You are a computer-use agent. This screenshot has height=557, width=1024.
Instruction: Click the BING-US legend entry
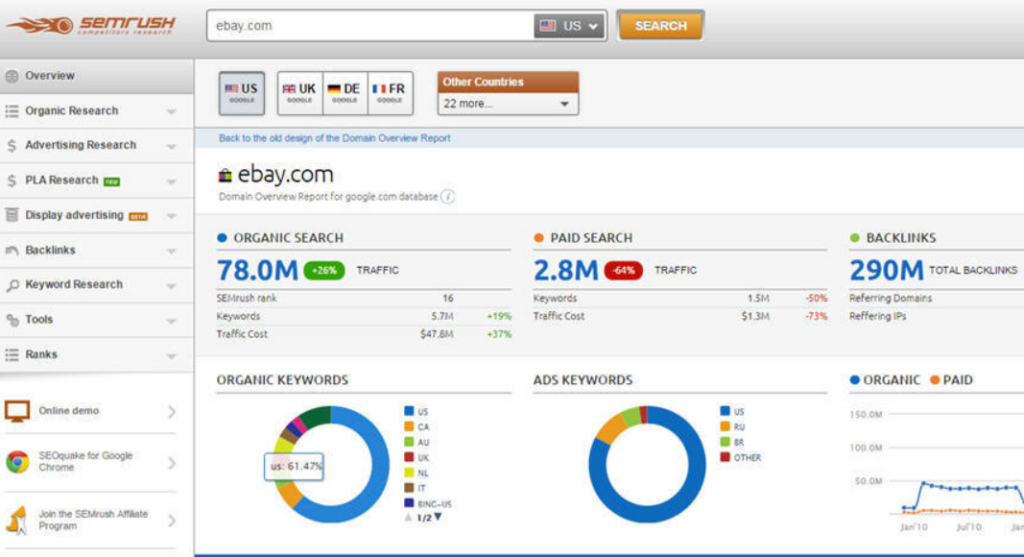pos(428,504)
